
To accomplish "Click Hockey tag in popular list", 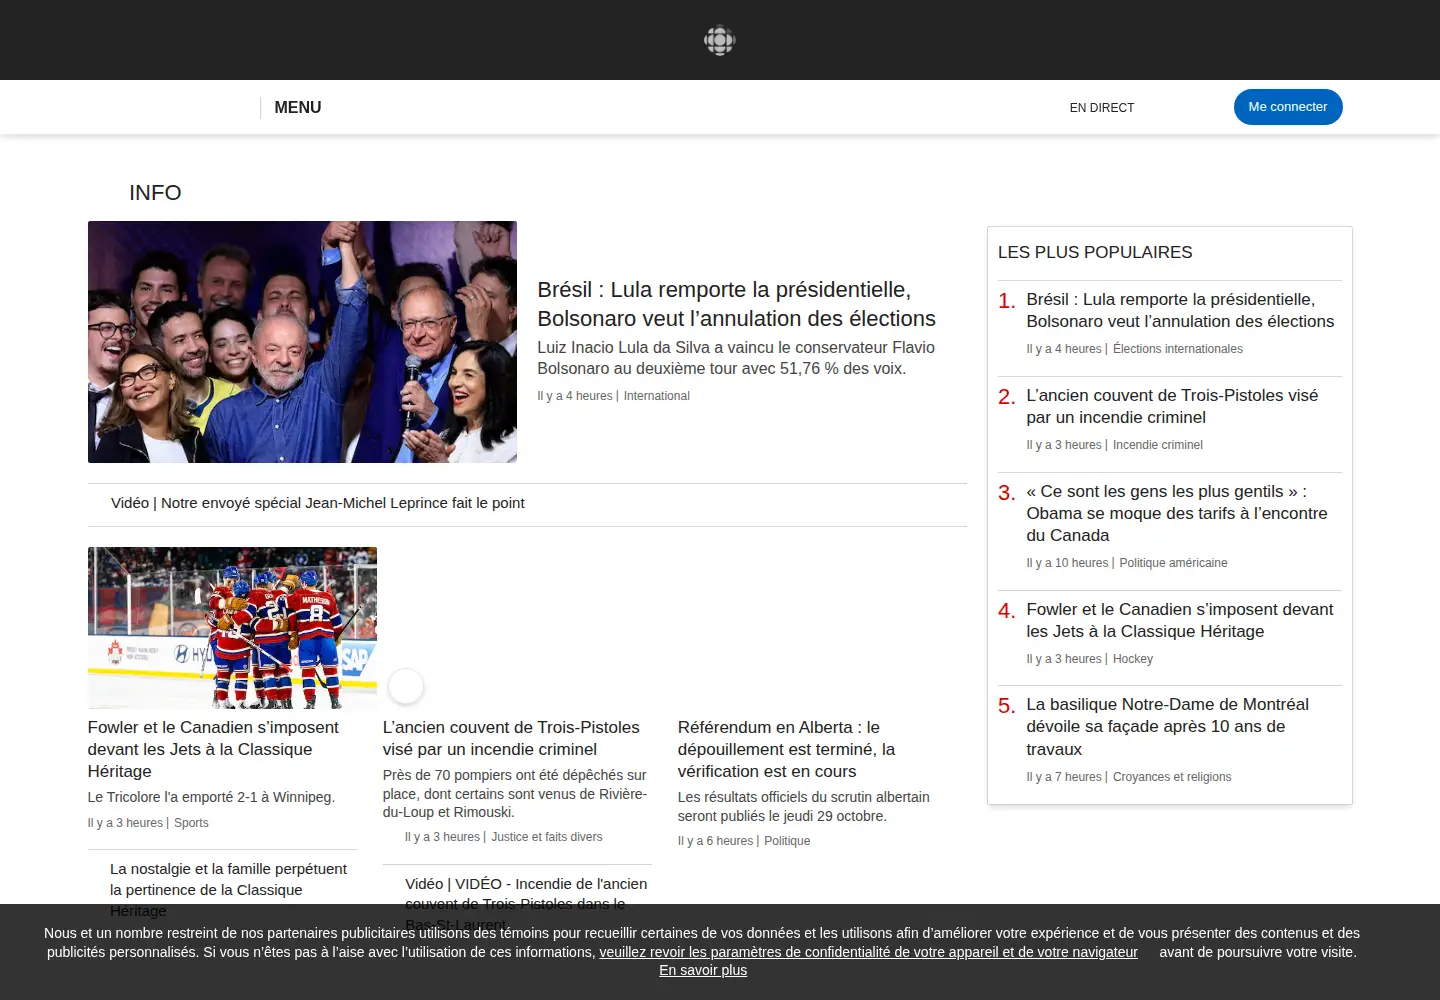I will [x=1133, y=659].
